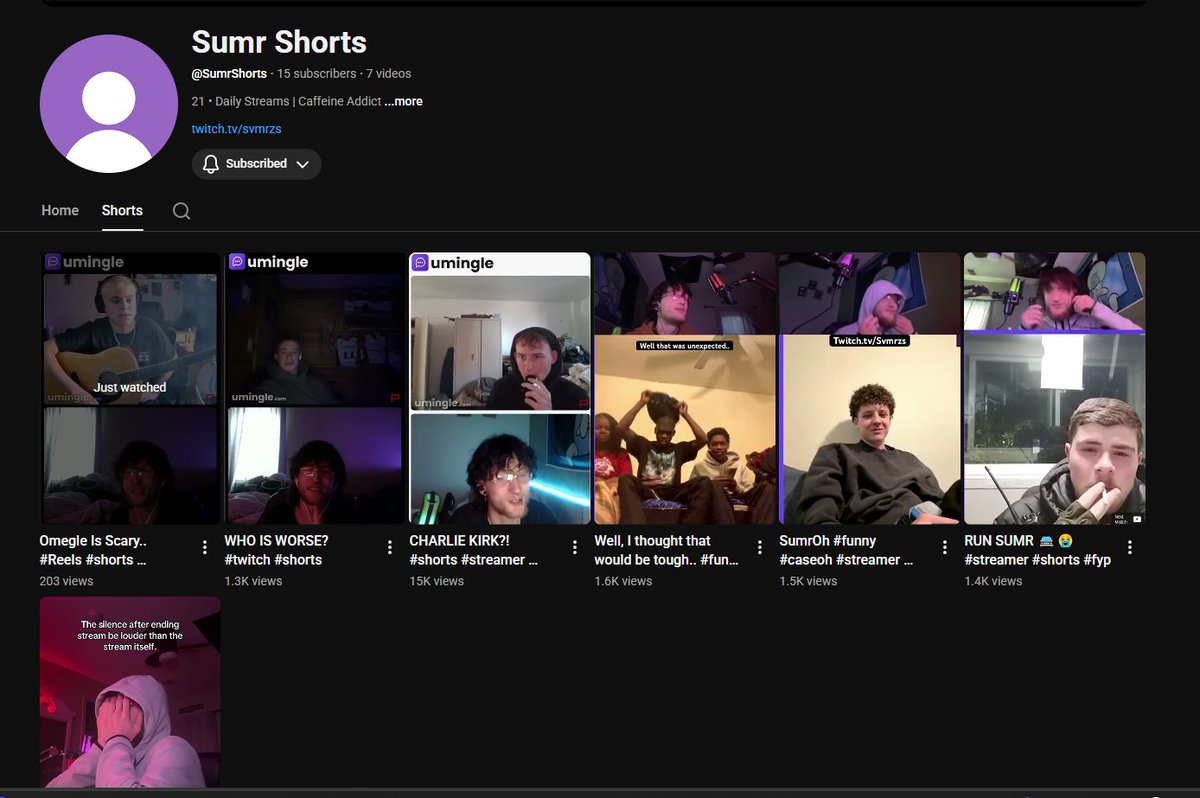
Task: Select the Shorts tab
Action: pos(122,210)
